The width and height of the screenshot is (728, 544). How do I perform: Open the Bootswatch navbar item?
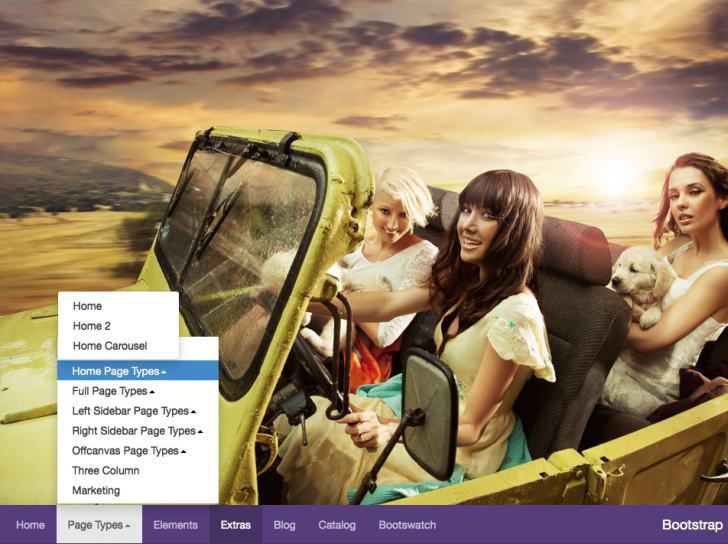407,525
